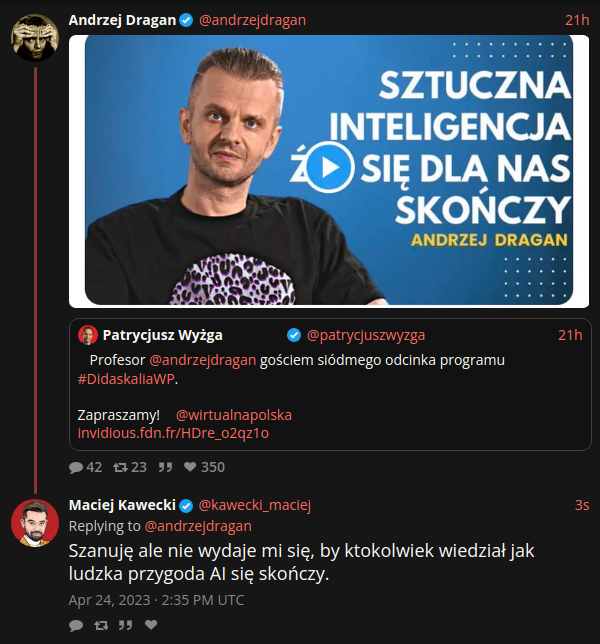Viewport: 600px width, 644px height.
Task: Open the Apr 24, 2023 timestamp link
Action: [156, 600]
